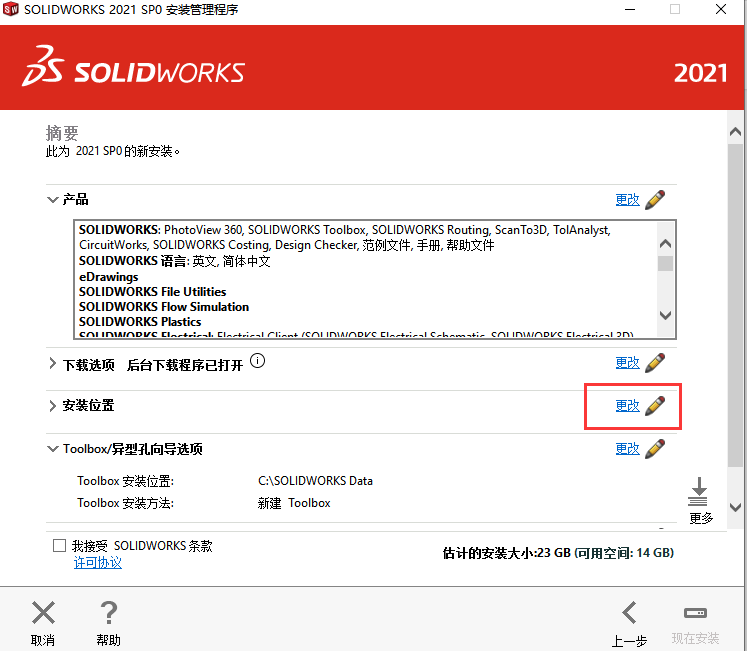The width and height of the screenshot is (747, 651).
Task: Click the Toolbox 安装位置: label
Action: 126,481
